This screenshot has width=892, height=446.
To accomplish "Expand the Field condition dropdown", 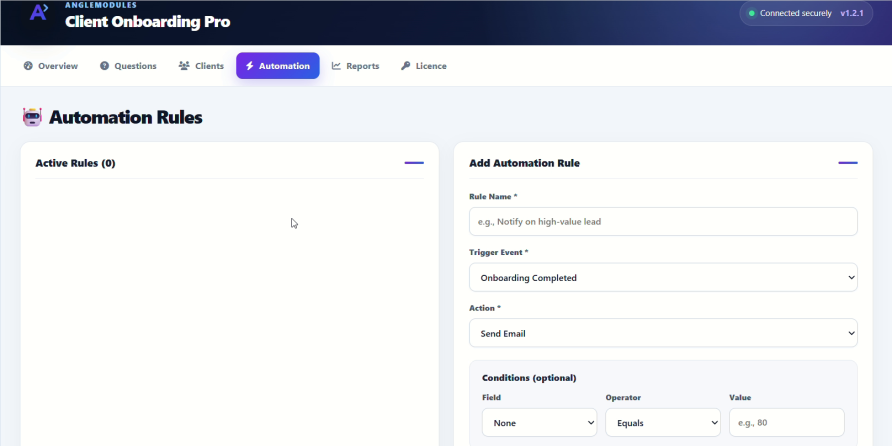I will (539, 423).
